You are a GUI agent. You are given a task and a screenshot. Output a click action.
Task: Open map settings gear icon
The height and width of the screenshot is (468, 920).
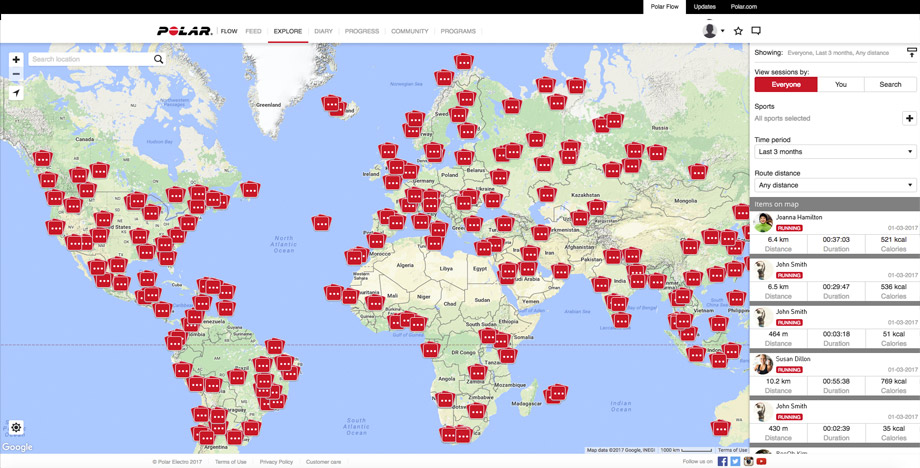click(16, 428)
